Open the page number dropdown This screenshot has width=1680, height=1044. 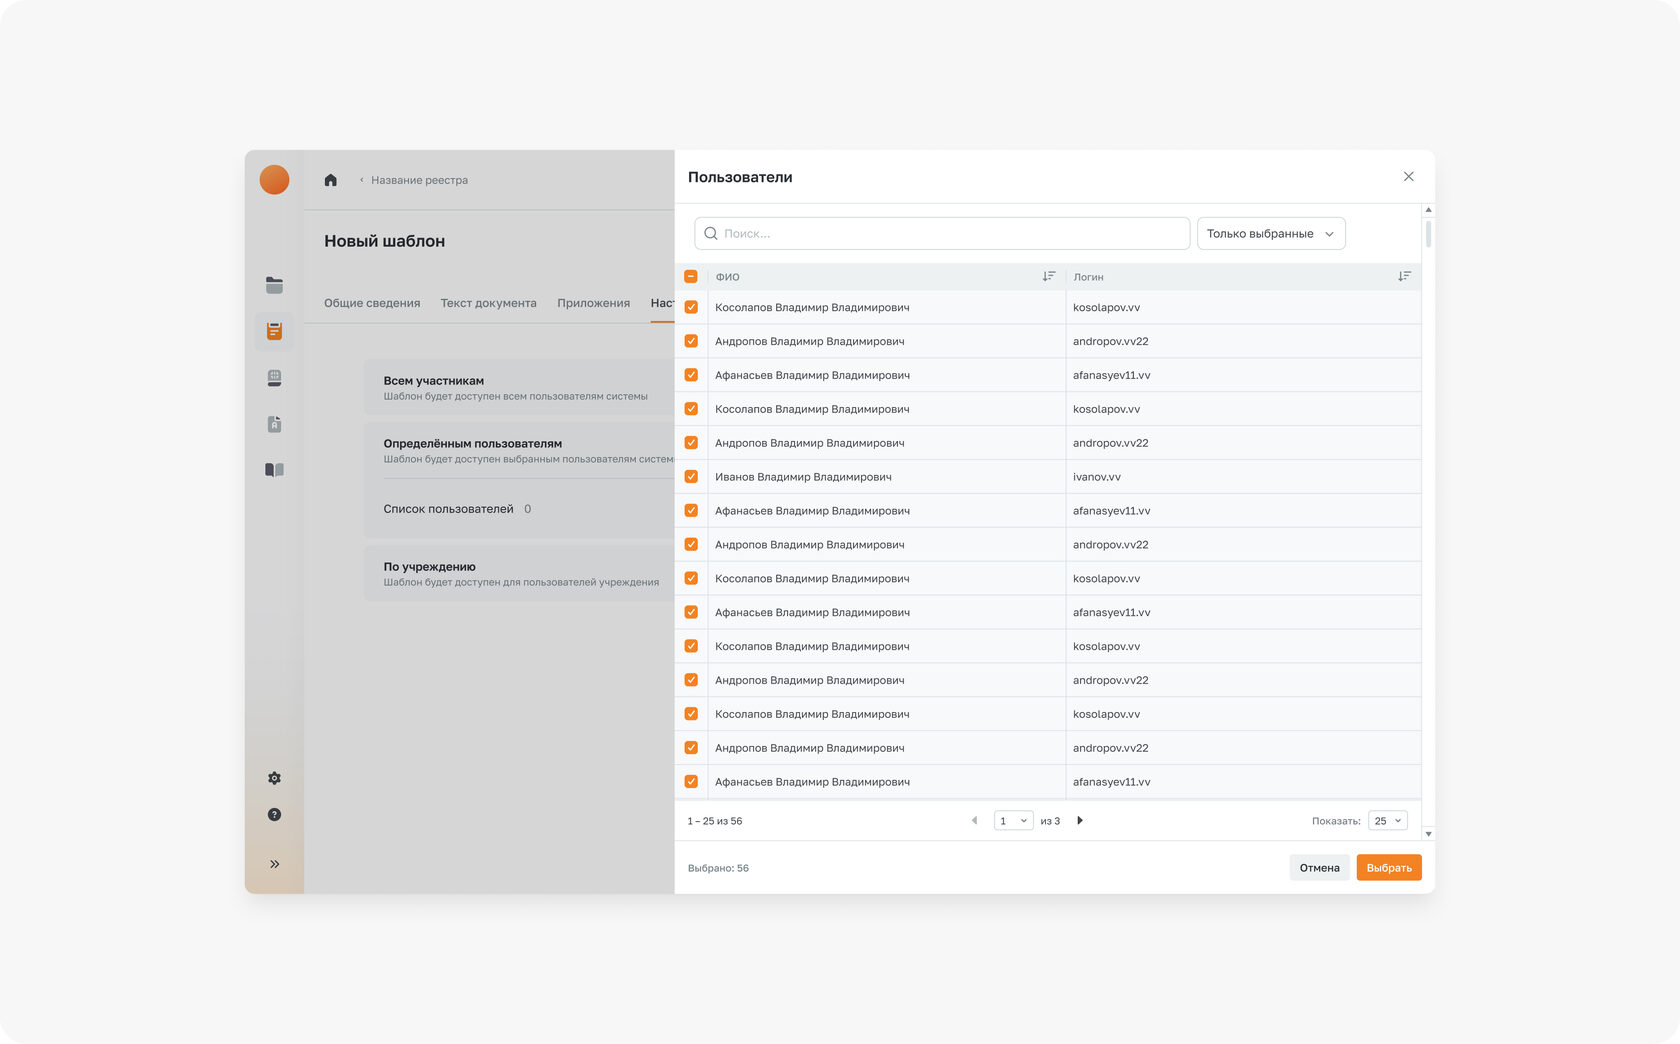[x=1013, y=821]
